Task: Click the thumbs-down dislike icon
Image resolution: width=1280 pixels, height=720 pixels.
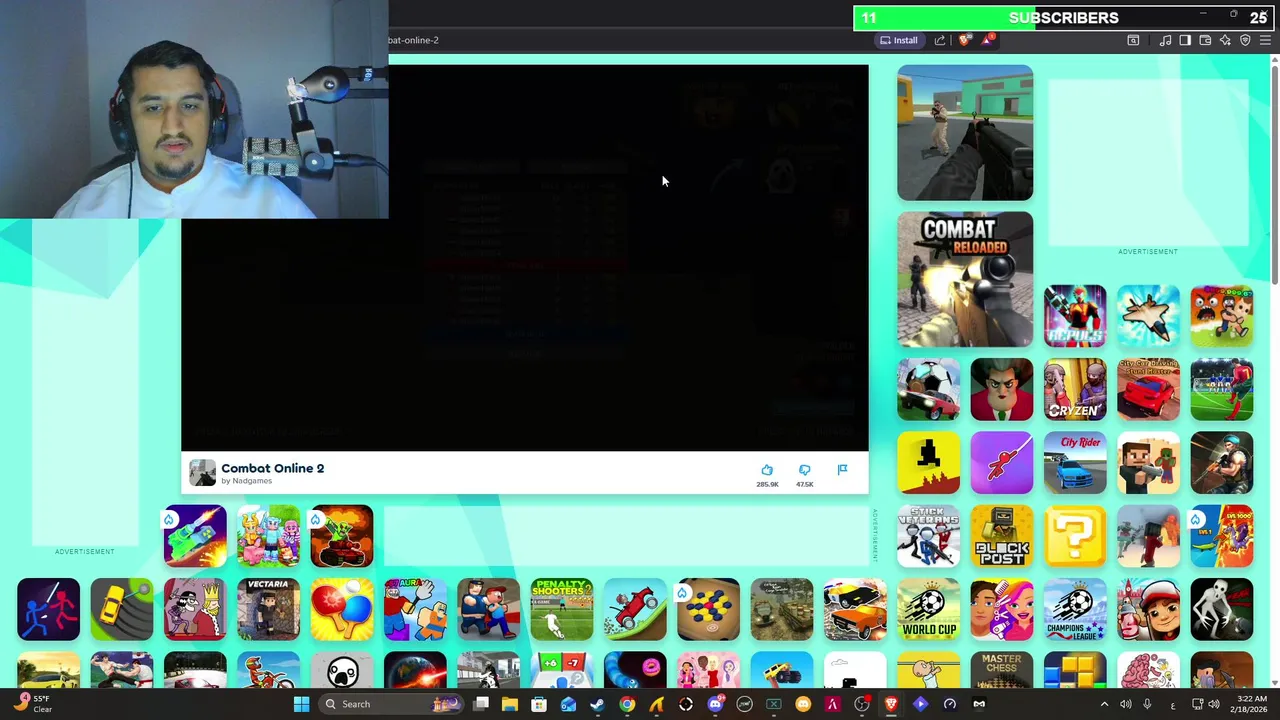Action: 805,470
